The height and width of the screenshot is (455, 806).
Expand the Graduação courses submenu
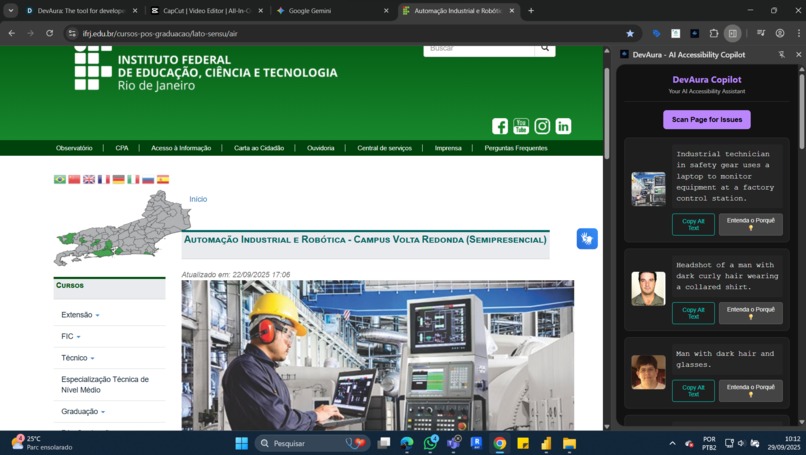point(83,411)
